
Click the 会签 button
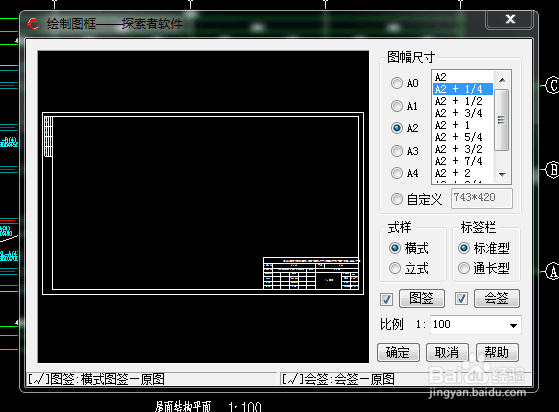tap(497, 298)
